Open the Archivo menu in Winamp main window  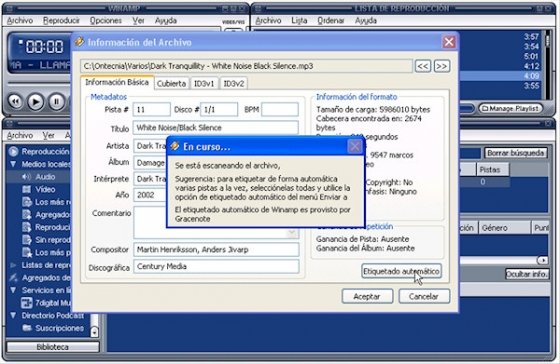coord(20,21)
